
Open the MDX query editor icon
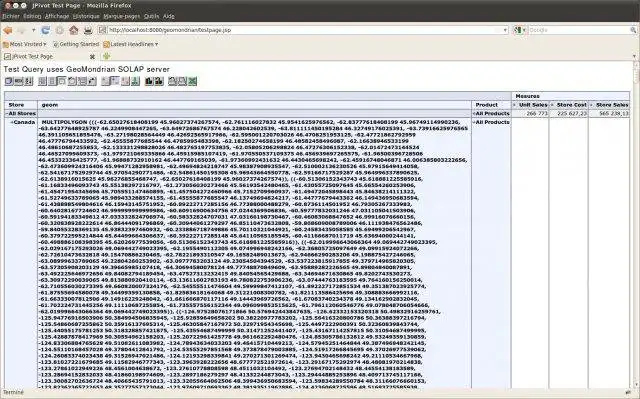pyautogui.click(x=19, y=81)
